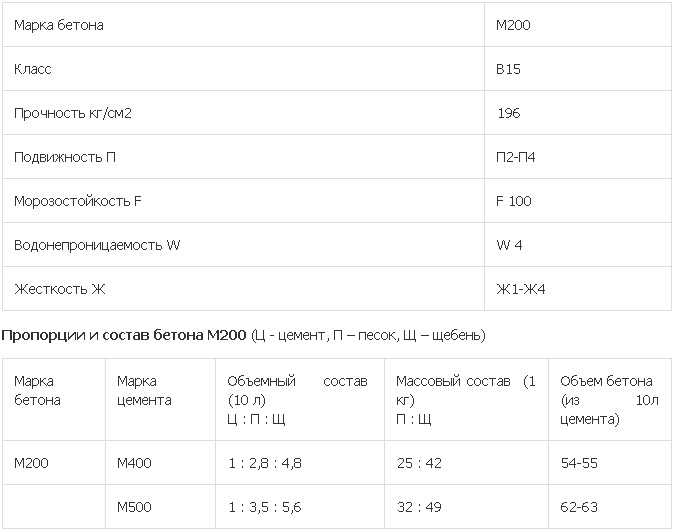Select the strength value 196
675x532 pixels.
coord(509,113)
